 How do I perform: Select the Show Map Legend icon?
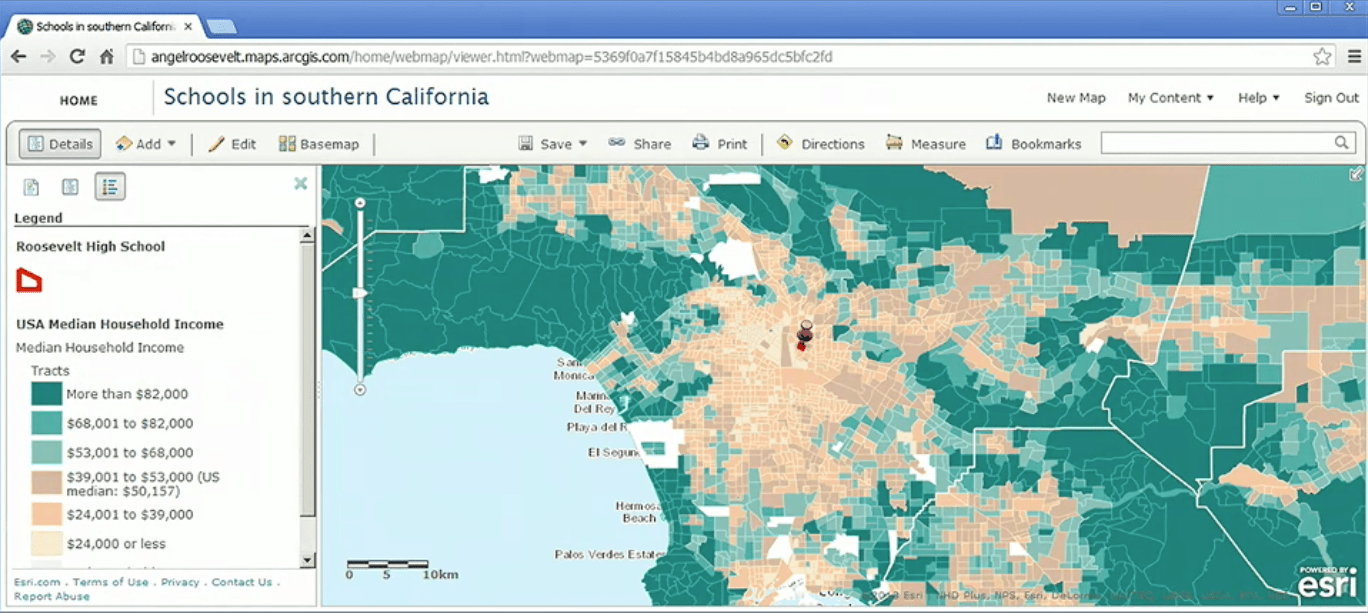click(110, 186)
